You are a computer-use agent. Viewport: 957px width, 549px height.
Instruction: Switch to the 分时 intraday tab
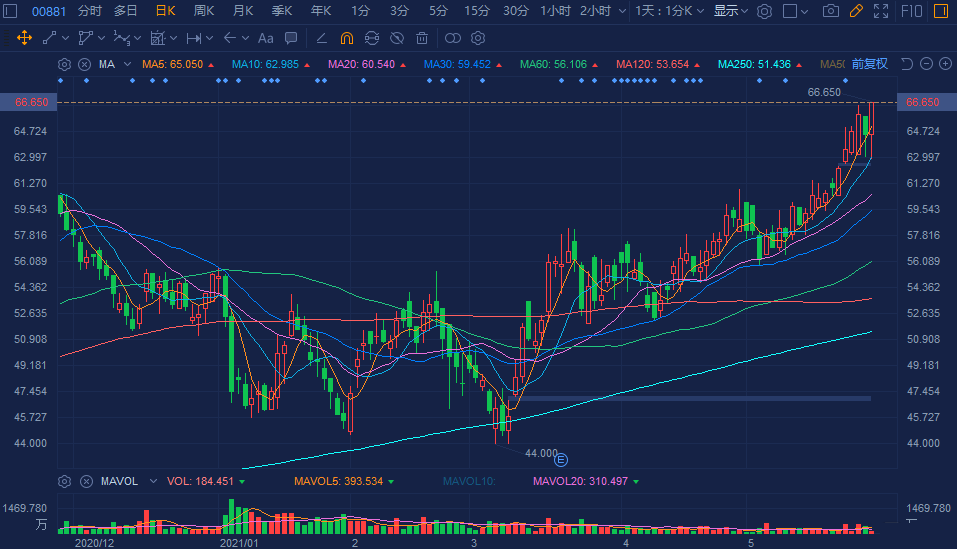pyautogui.click(x=89, y=11)
